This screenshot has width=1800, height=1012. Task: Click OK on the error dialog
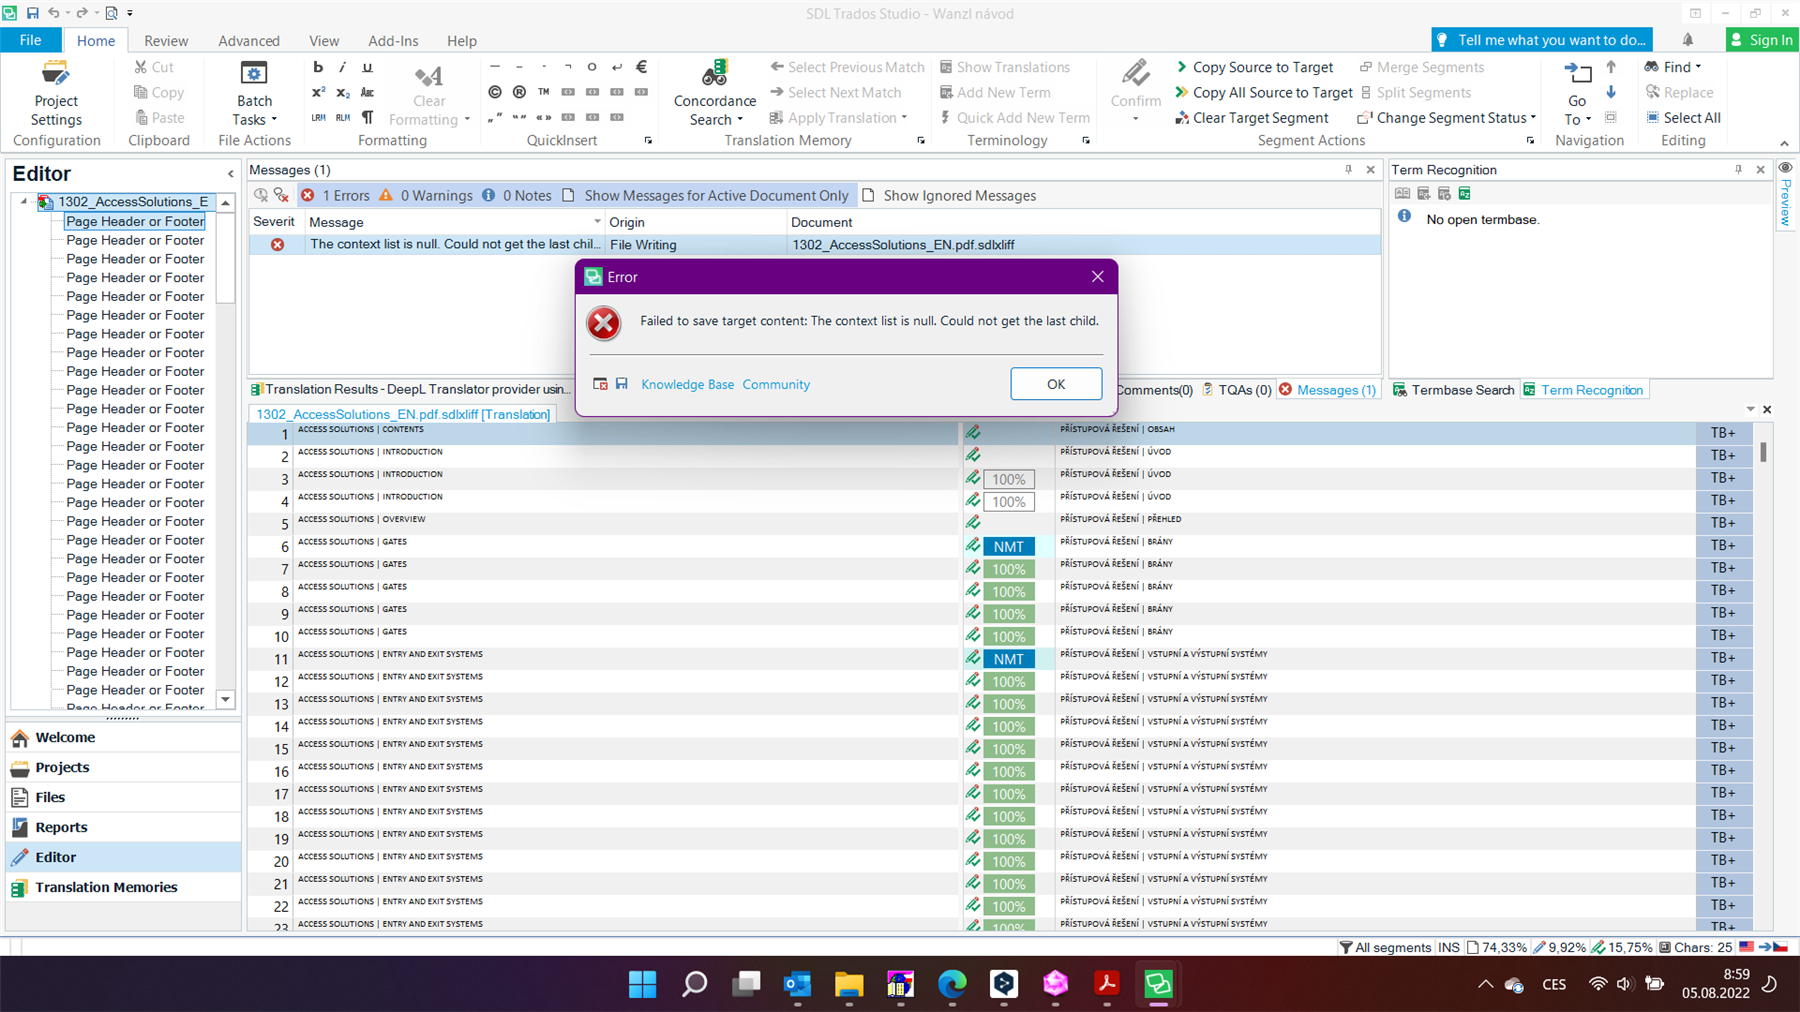pyautogui.click(x=1056, y=383)
